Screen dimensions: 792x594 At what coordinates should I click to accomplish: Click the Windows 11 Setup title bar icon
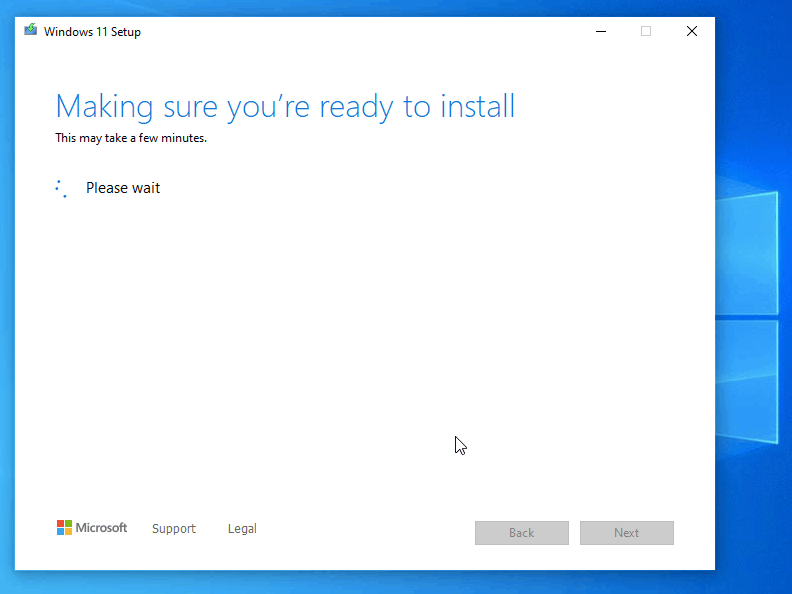31,30
